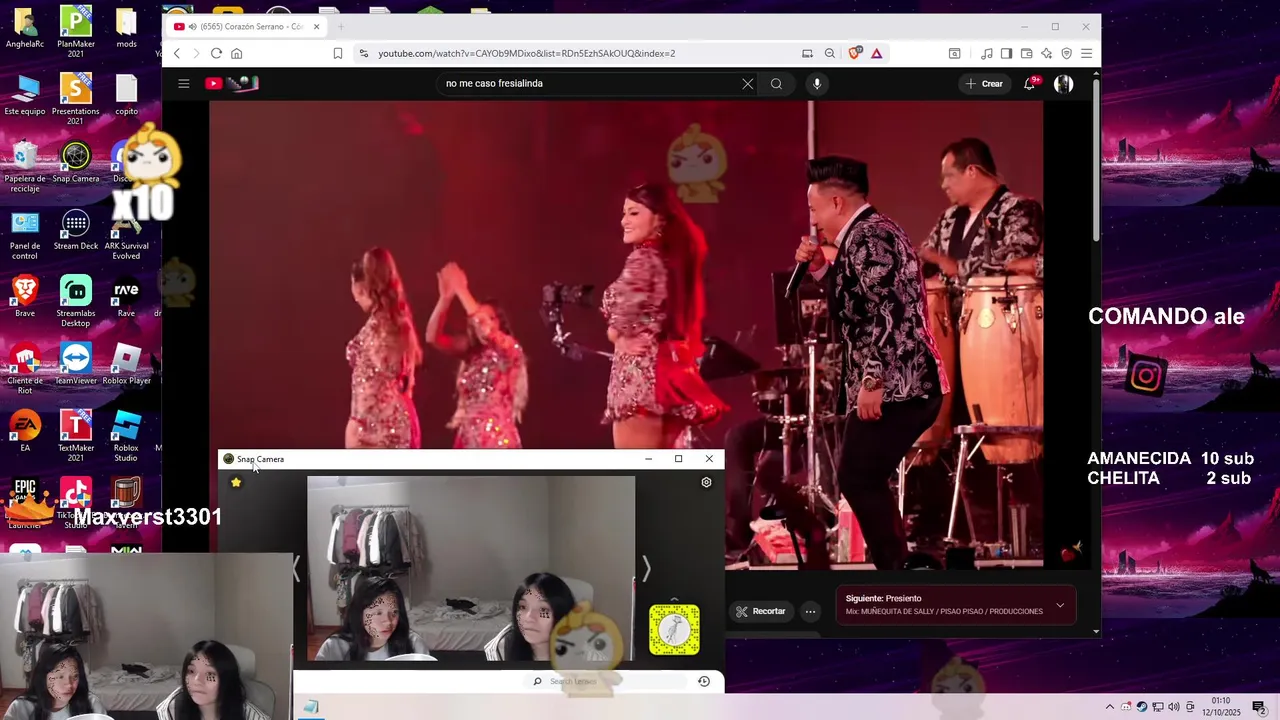Open YouTube notifications bell
1280x720 pixels.
1029,84
